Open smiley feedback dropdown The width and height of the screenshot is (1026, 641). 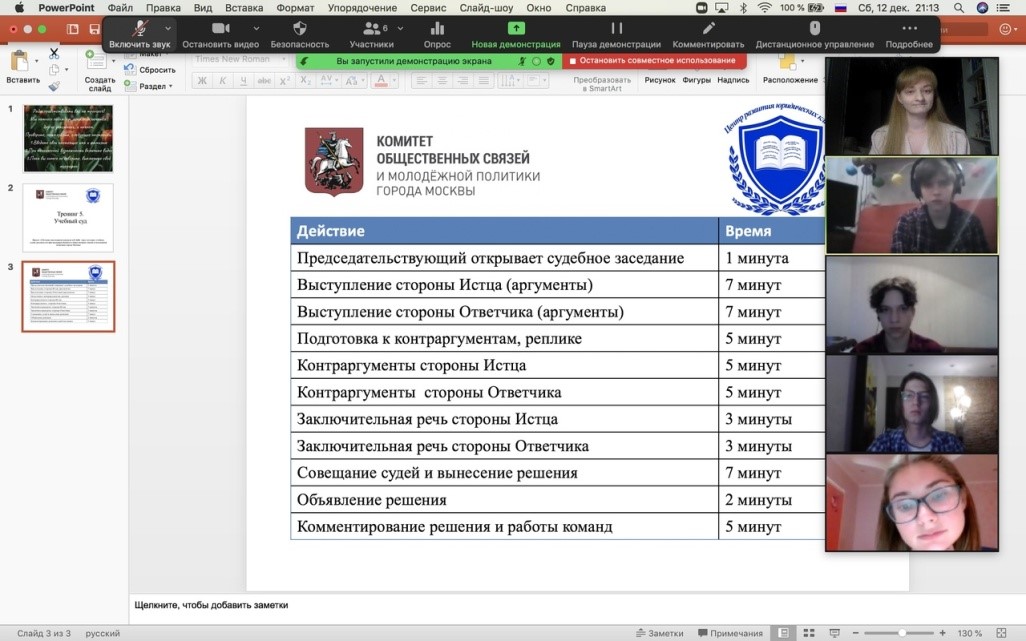1008,29
